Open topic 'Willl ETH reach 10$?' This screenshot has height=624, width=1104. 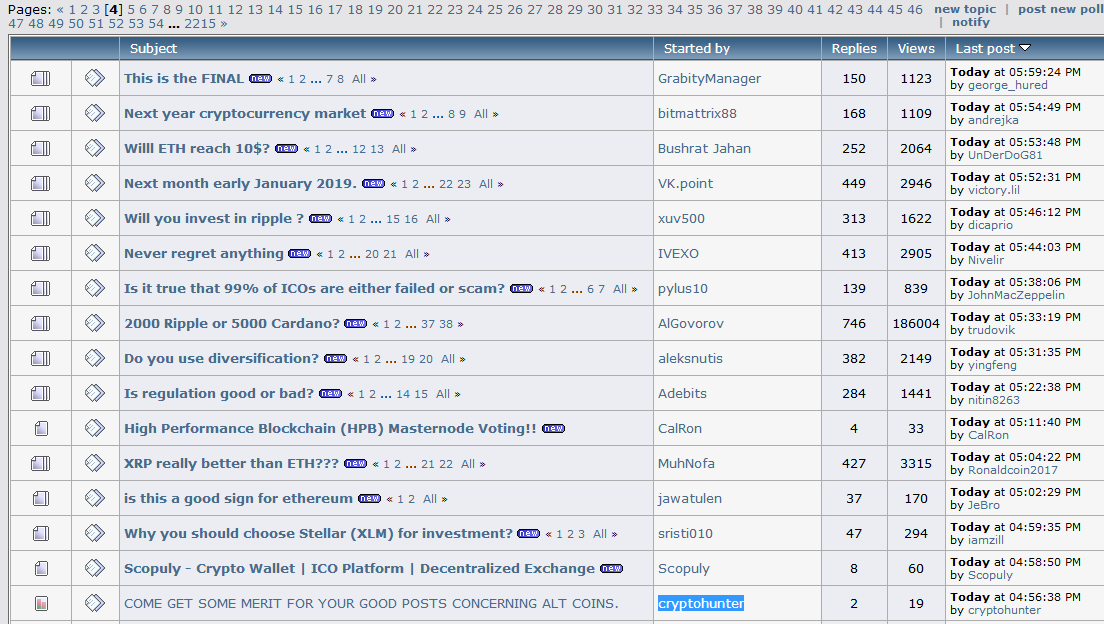[196, 148]
